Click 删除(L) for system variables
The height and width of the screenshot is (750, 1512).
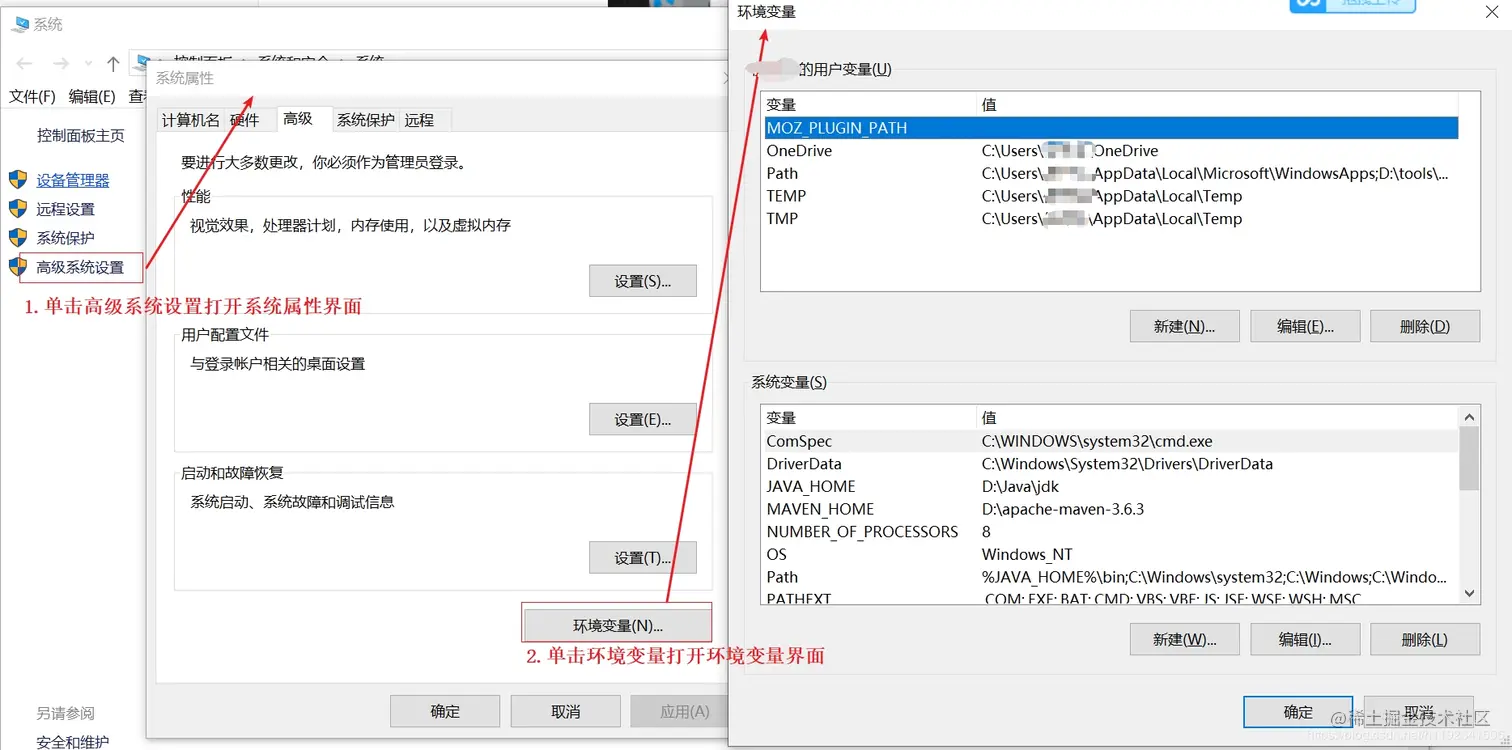(x=1425, y=640)
